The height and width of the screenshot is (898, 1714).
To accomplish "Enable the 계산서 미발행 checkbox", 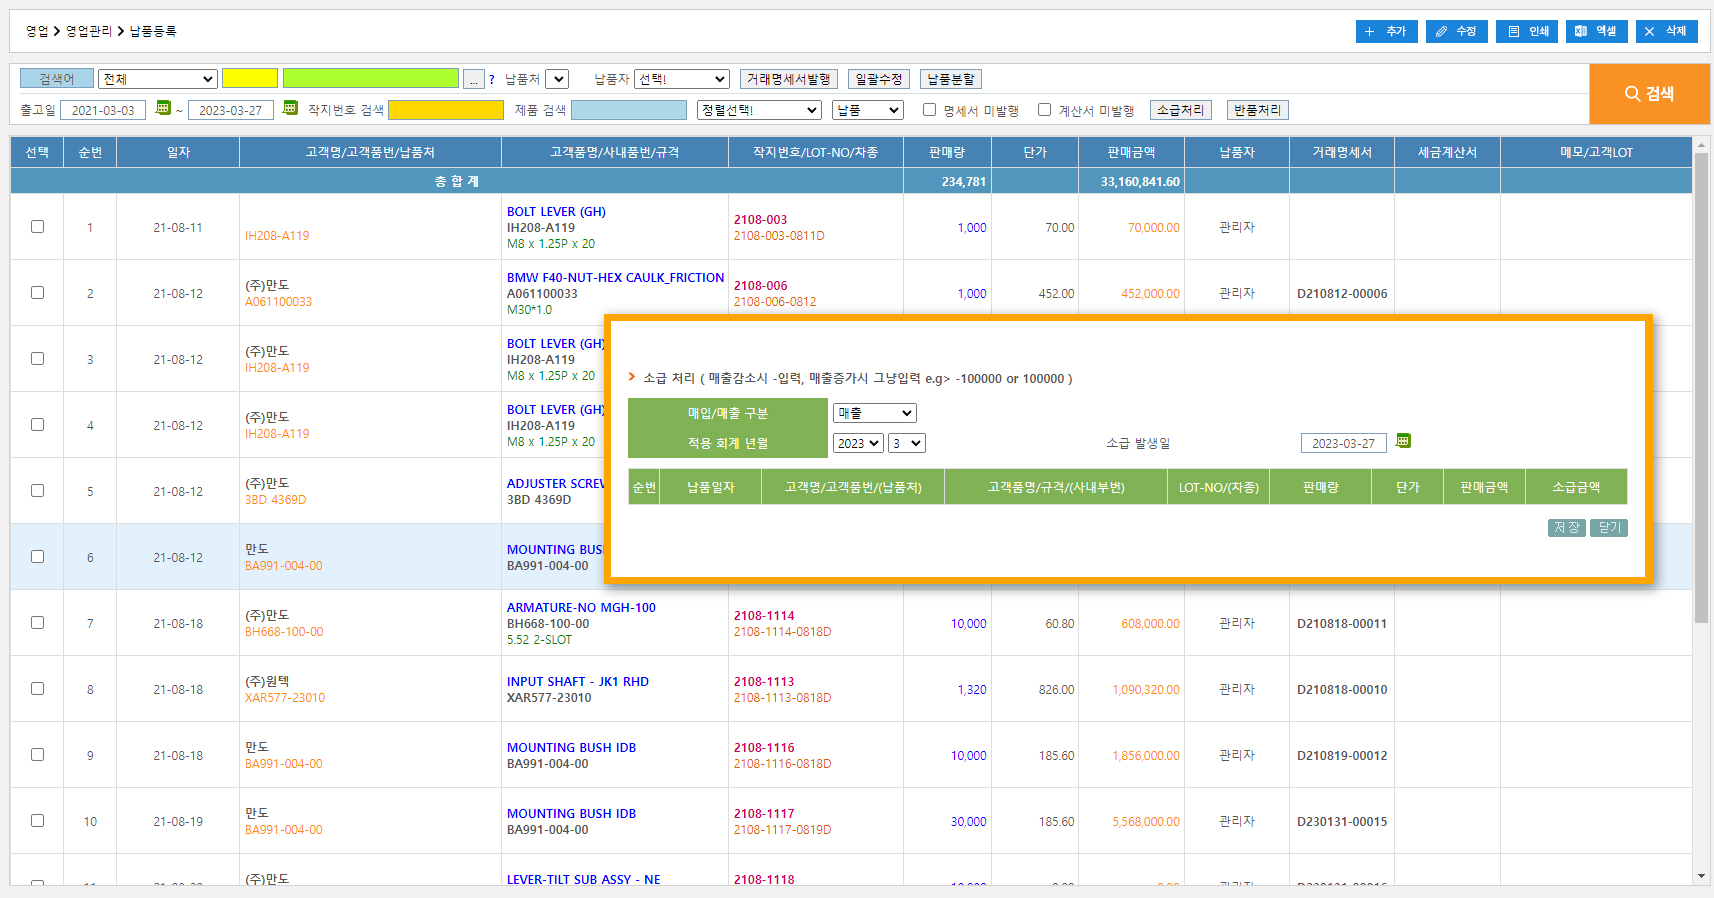I will pos(1044,110).
